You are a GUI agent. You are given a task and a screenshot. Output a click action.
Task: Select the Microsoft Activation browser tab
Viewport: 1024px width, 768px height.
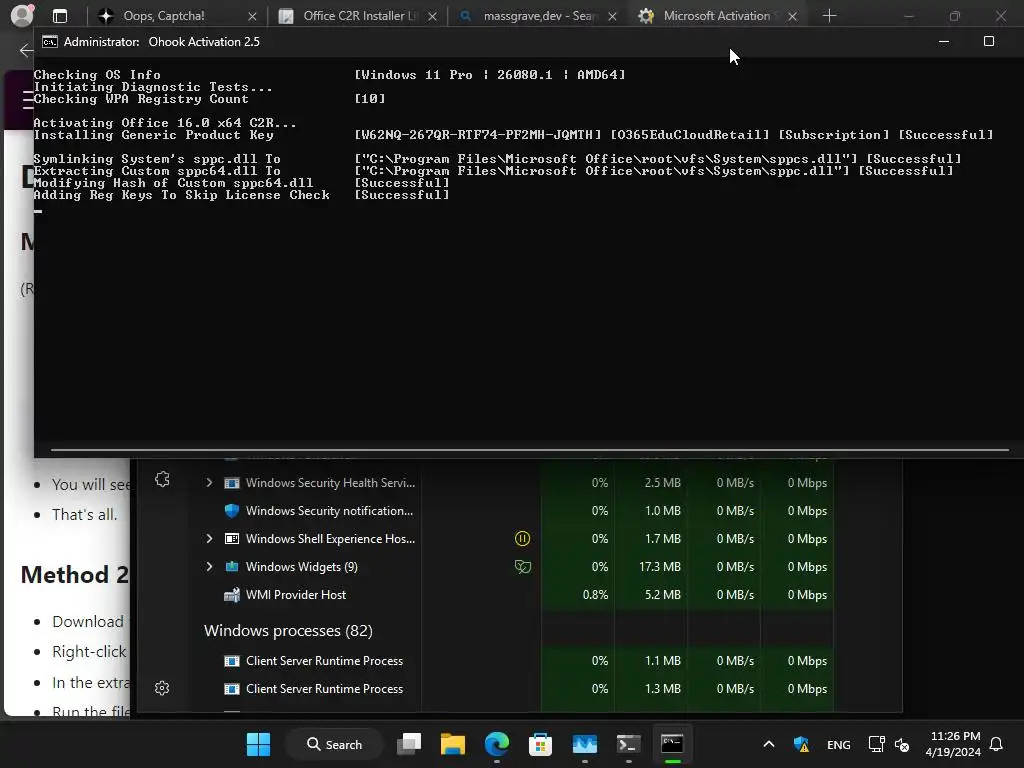[x=716, y=16]
